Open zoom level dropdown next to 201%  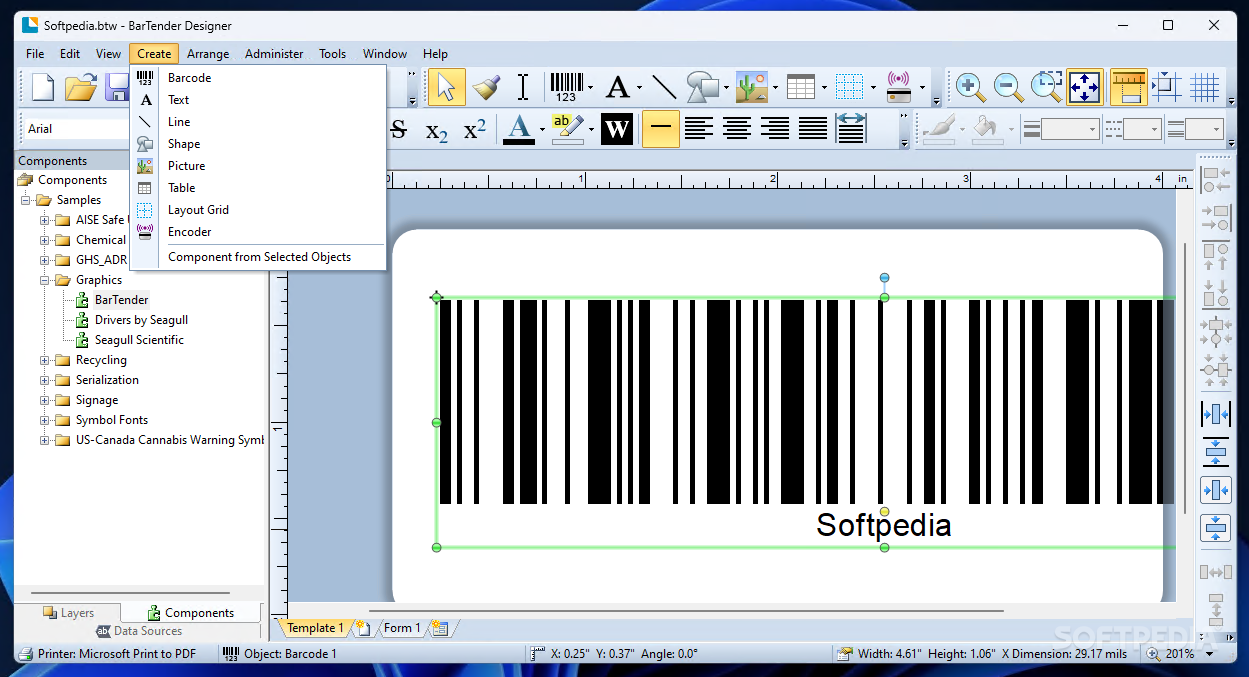point(1211,654)
